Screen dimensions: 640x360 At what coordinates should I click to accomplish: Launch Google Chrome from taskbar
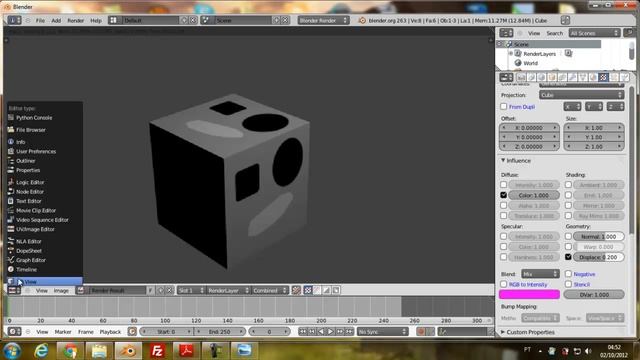[70, 350]
